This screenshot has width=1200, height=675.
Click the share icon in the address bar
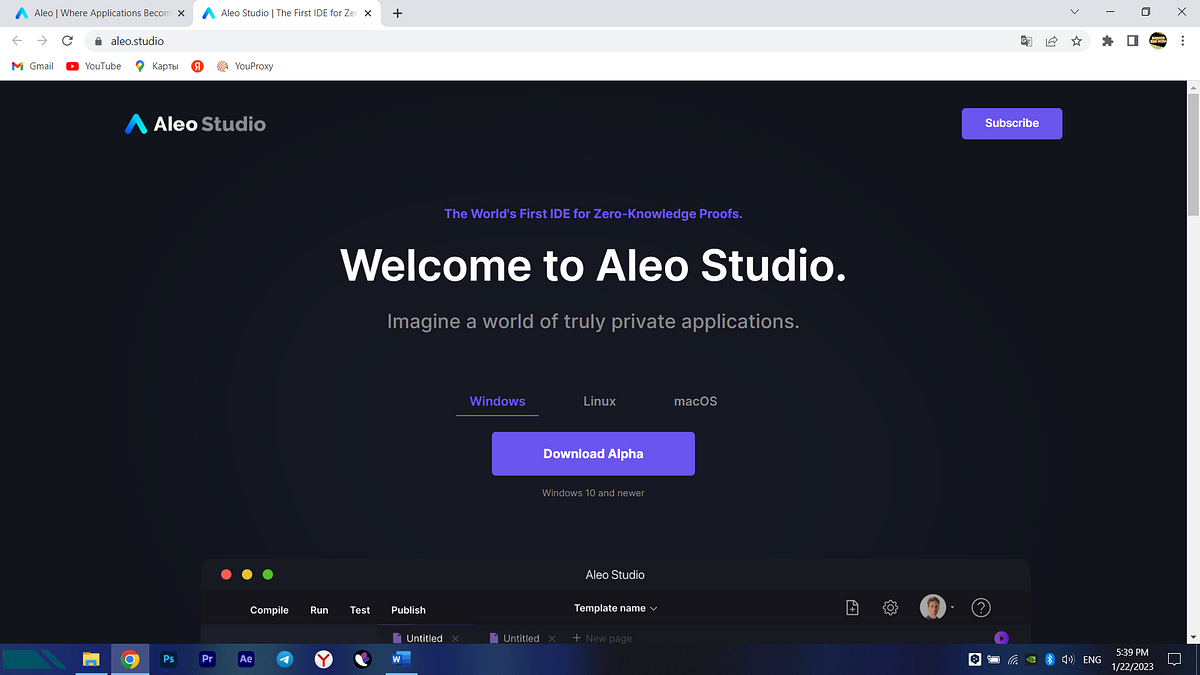[x=1051, y=41]
